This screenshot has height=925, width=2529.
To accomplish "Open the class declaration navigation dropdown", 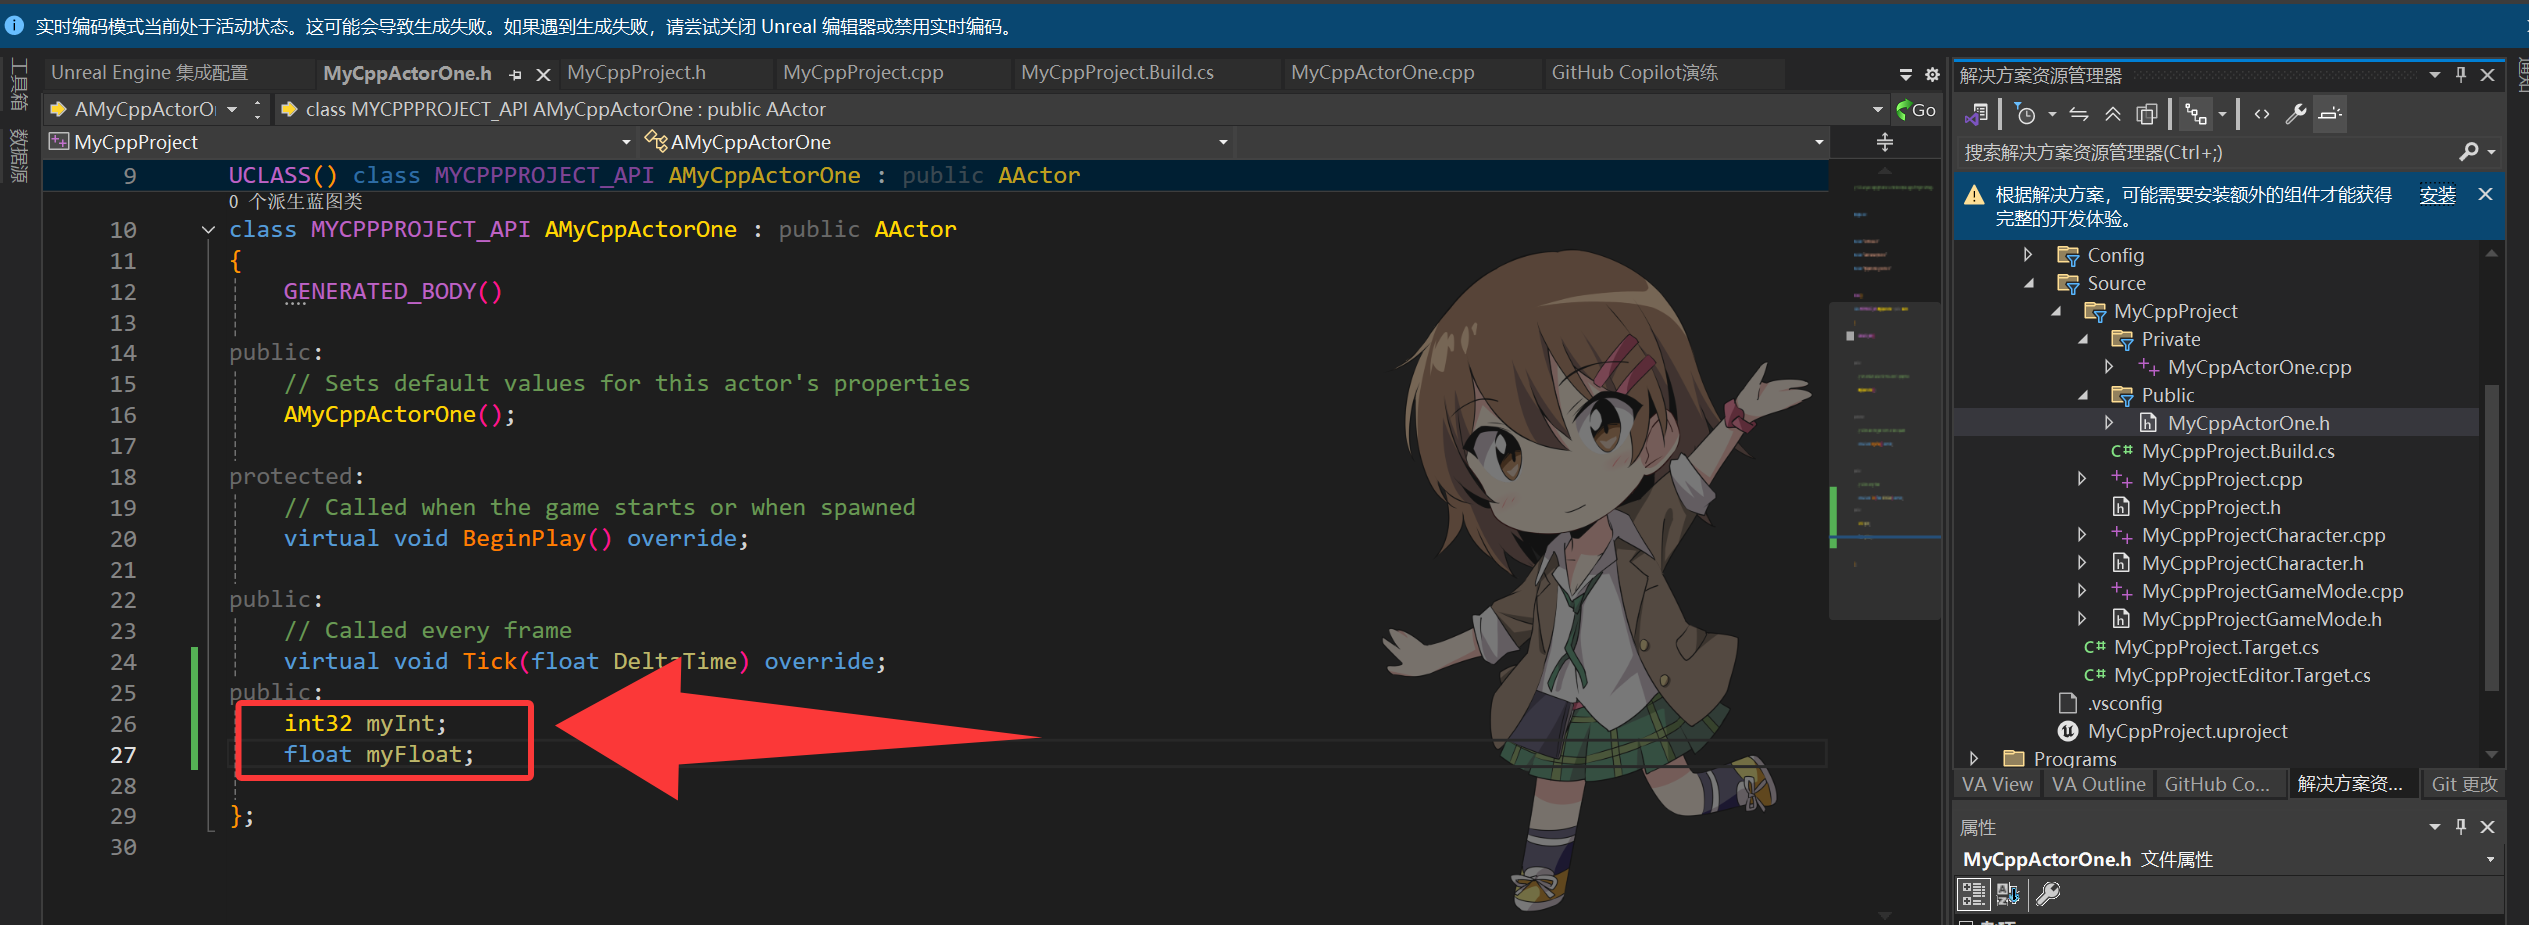I will coord(1877,110).
